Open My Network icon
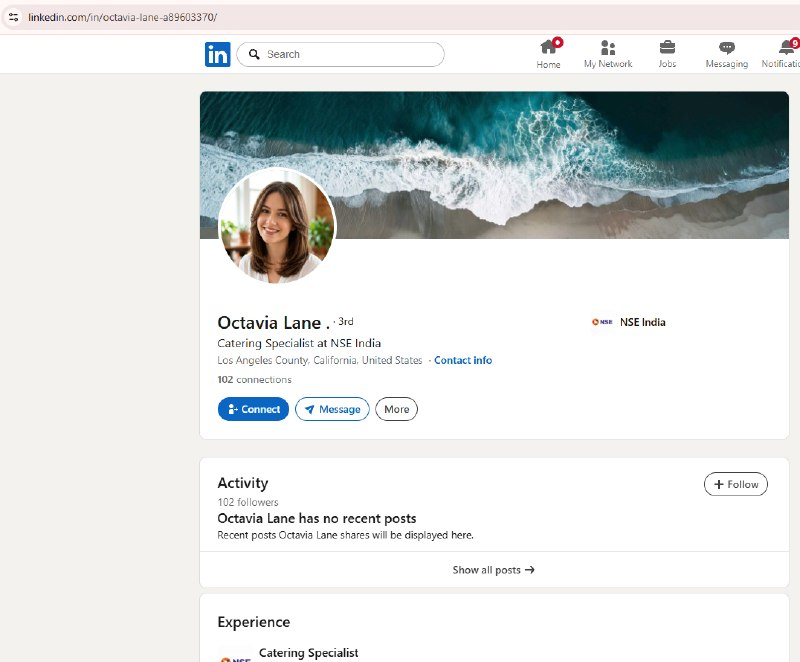Screen dimensions: 800x662 click(x=608, y=47)
